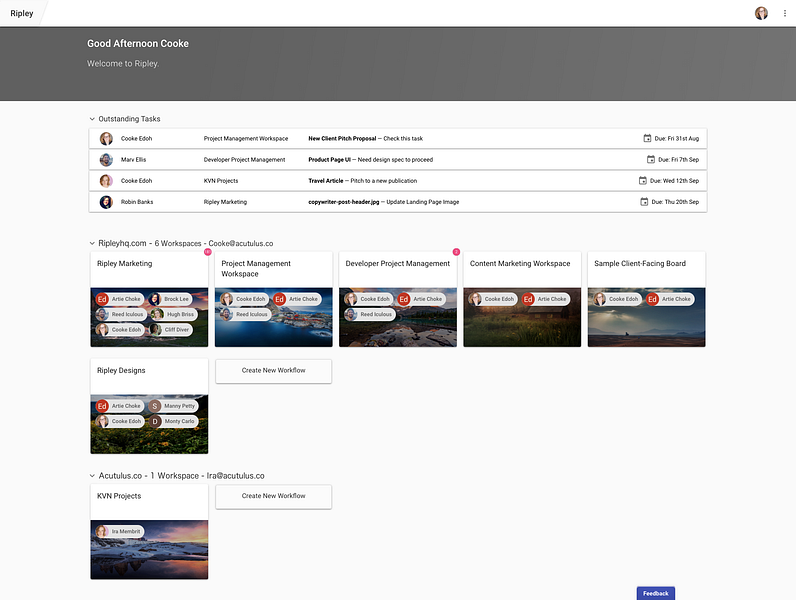Viewport: 796px width, 600px height.
Task: Click calendar icon for Due Fri 7th Sep
Action: tap(651, 159)
